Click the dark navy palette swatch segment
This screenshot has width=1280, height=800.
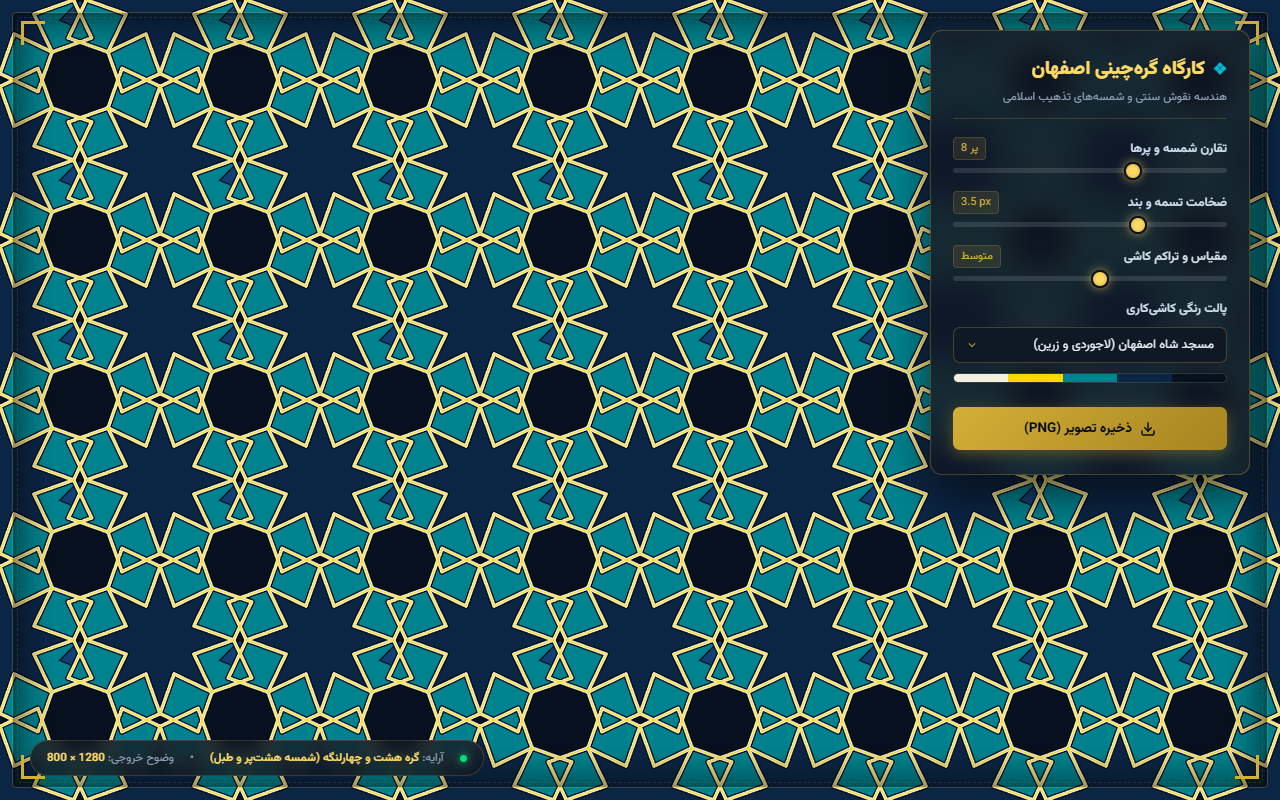tap(1144, 378)
